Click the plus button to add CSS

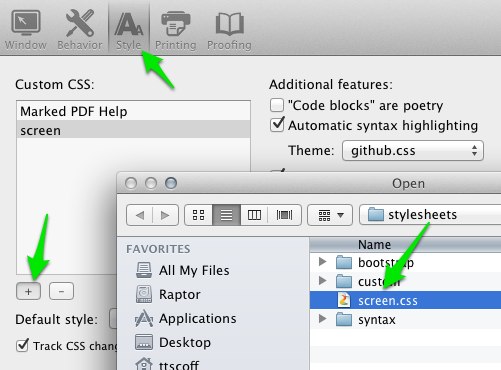(28, 291)
